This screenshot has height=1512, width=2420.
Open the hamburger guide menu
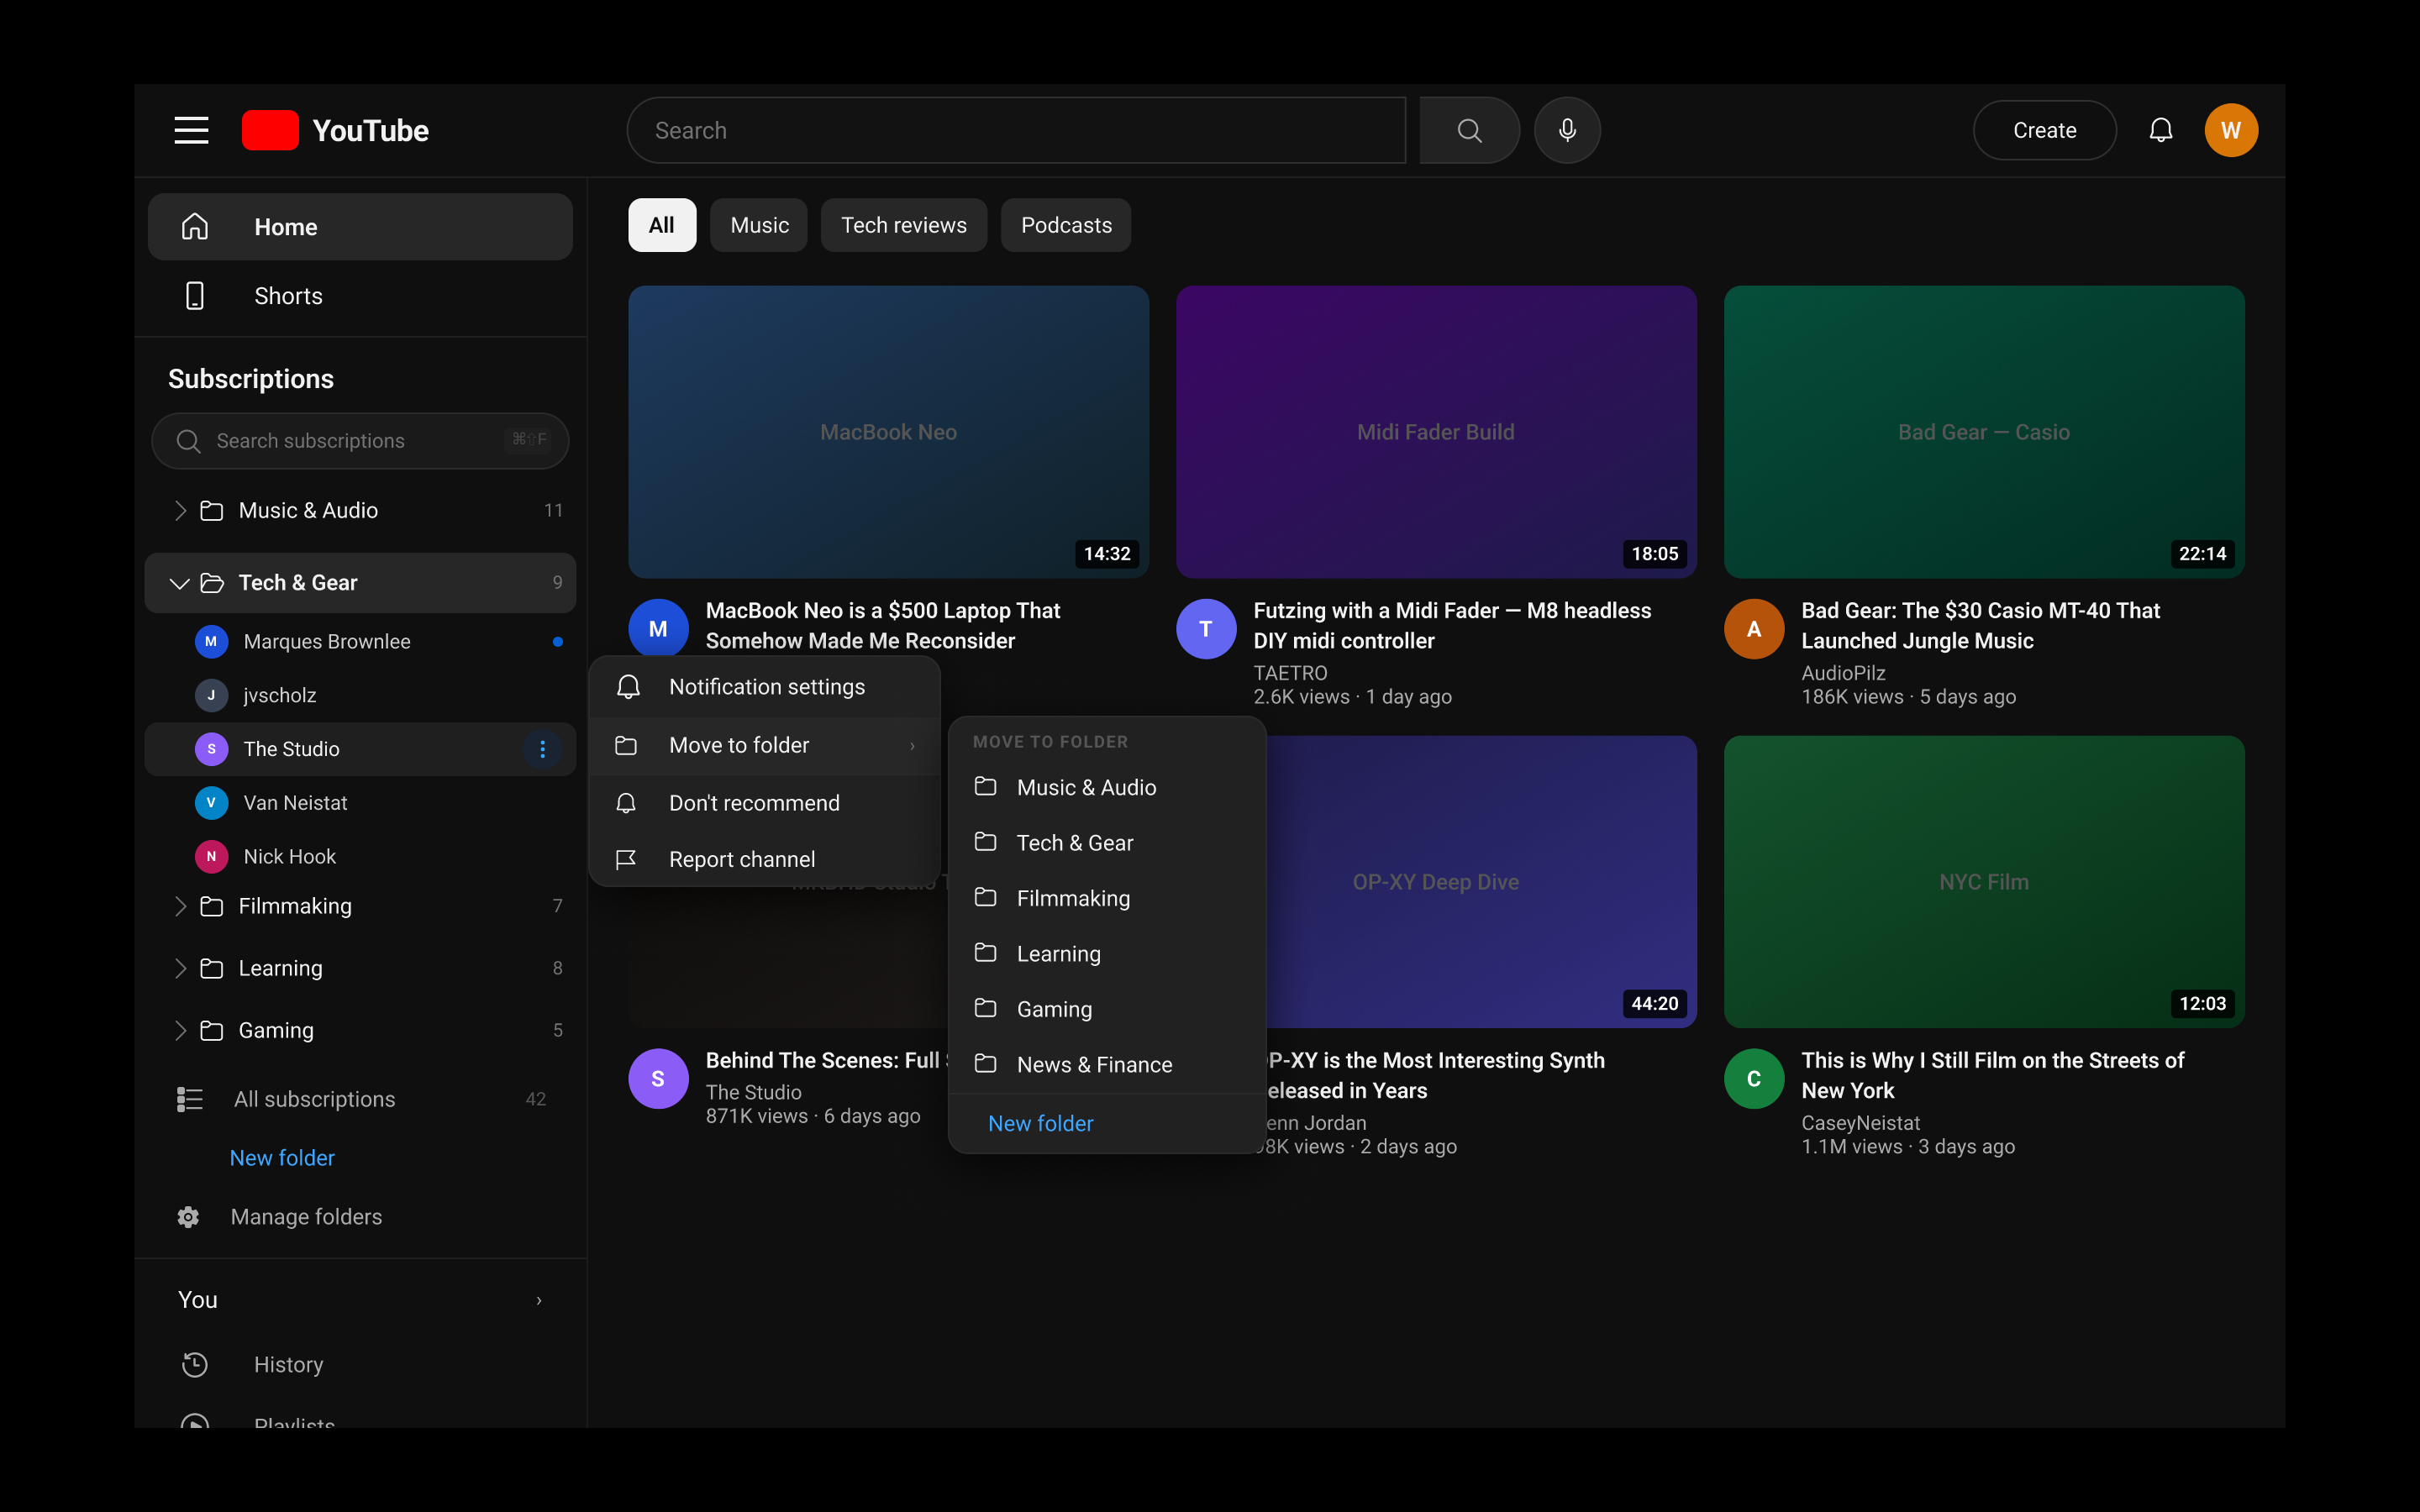click(x=191, y=130)
